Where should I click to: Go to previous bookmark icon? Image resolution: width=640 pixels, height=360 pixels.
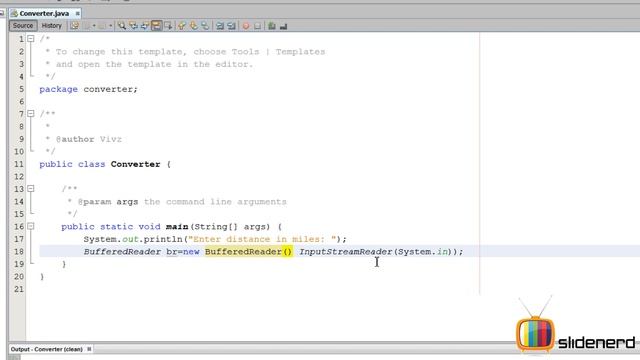(182, 26)
